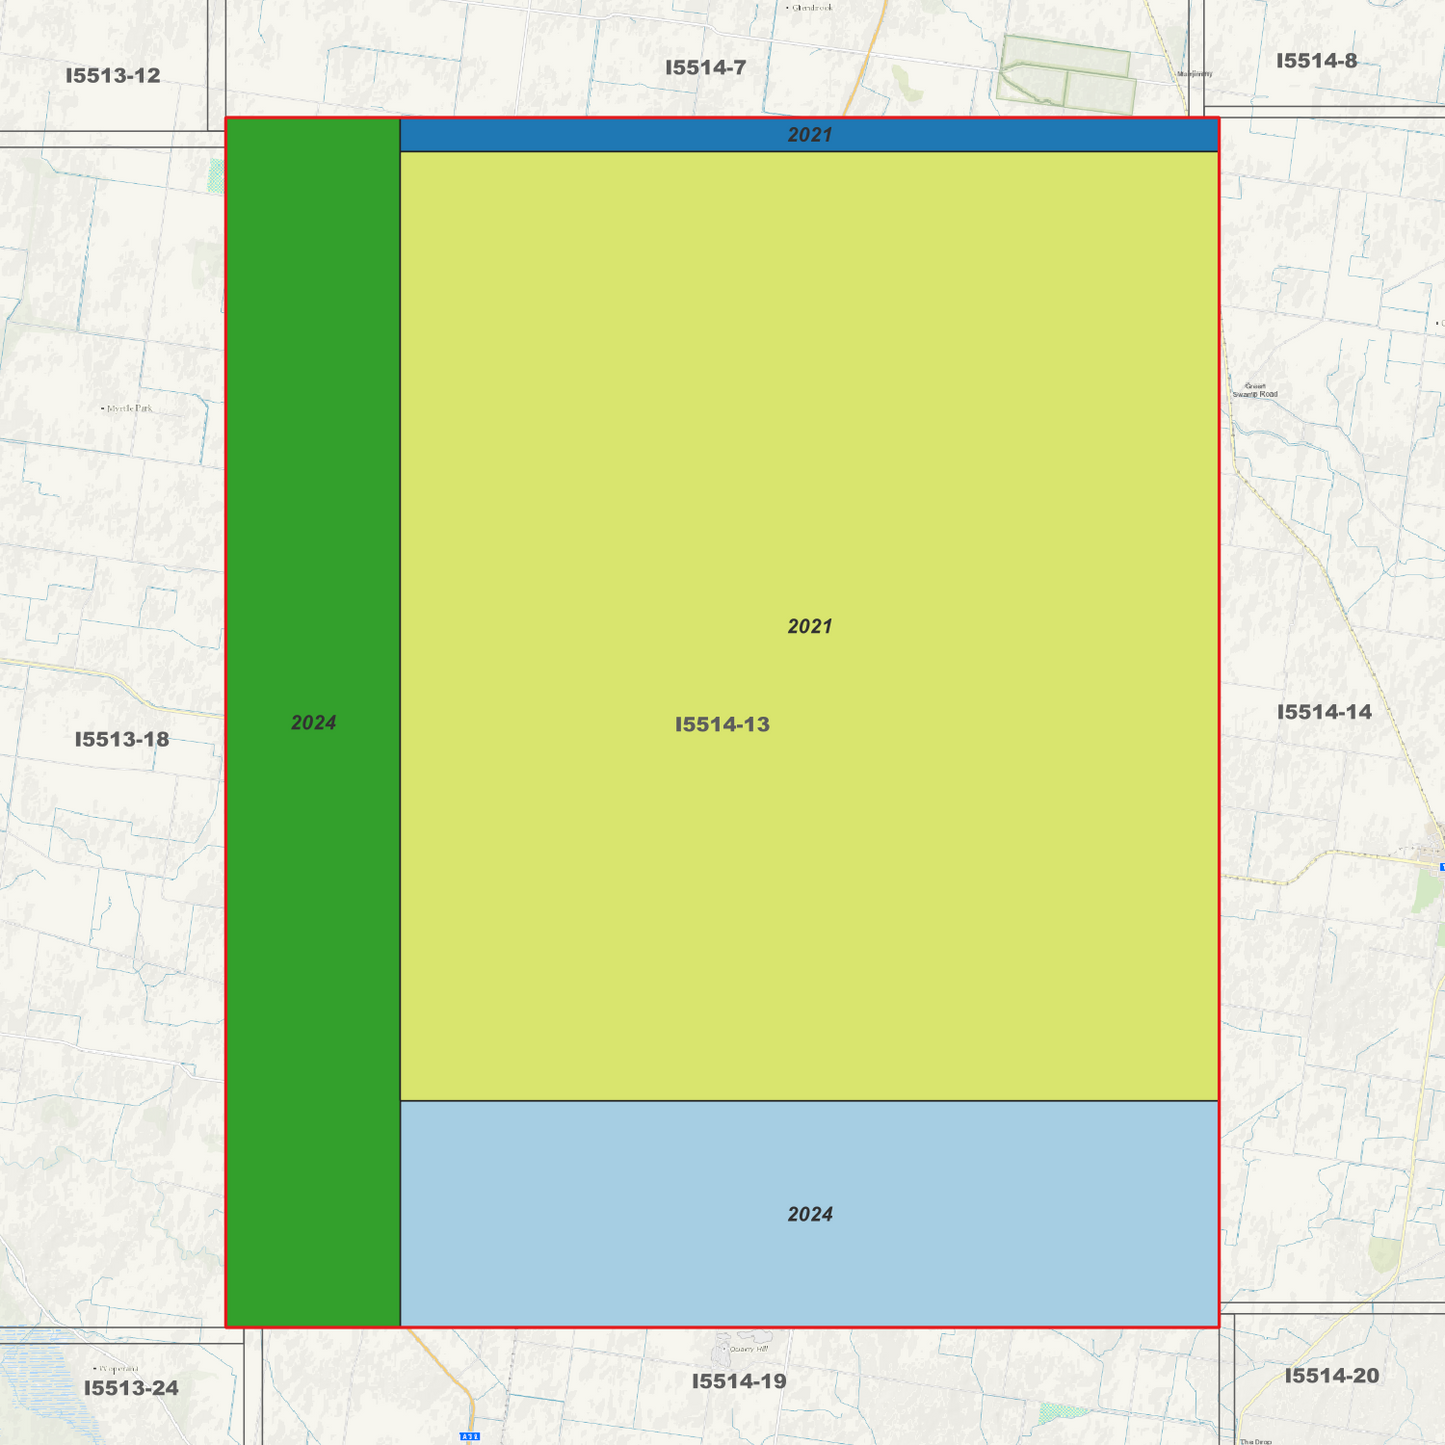This screenshot has width=1445, height=1445.
Task: Click the A31 highway shield
Action: pos(470,1437)
